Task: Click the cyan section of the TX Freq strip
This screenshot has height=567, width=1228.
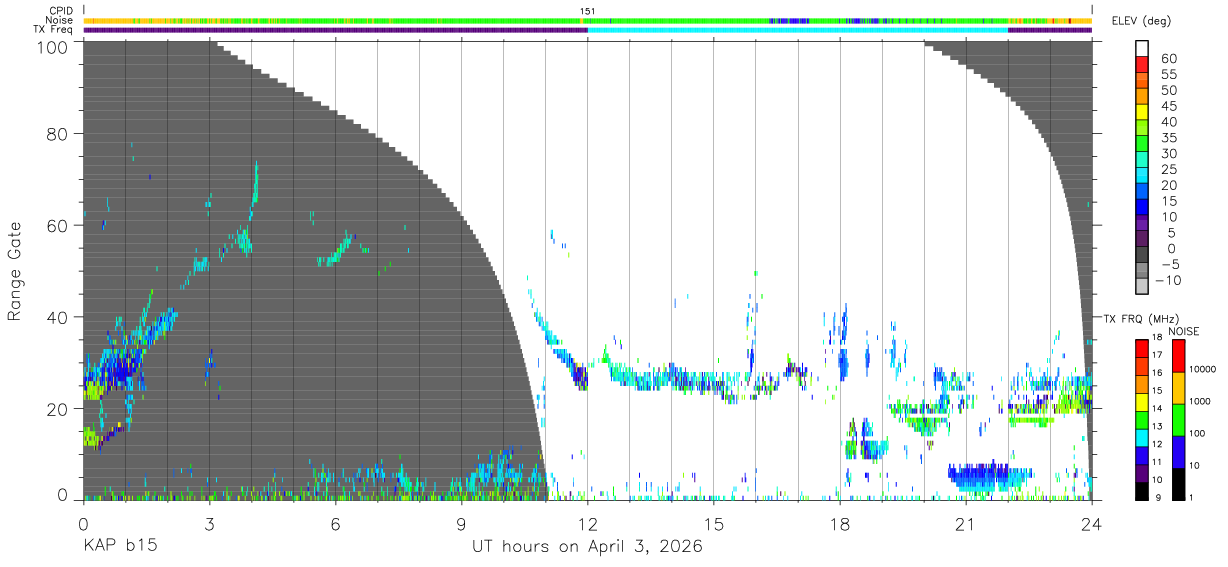Action: (798, 29)
